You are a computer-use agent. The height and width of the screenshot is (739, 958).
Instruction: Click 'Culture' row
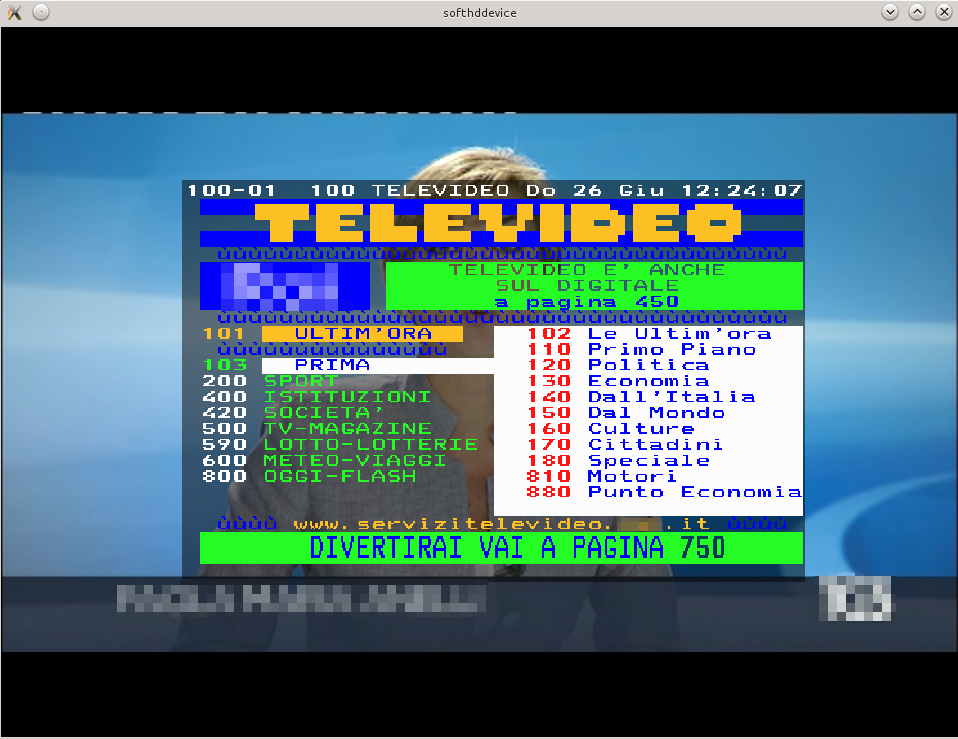click(610, 429)
